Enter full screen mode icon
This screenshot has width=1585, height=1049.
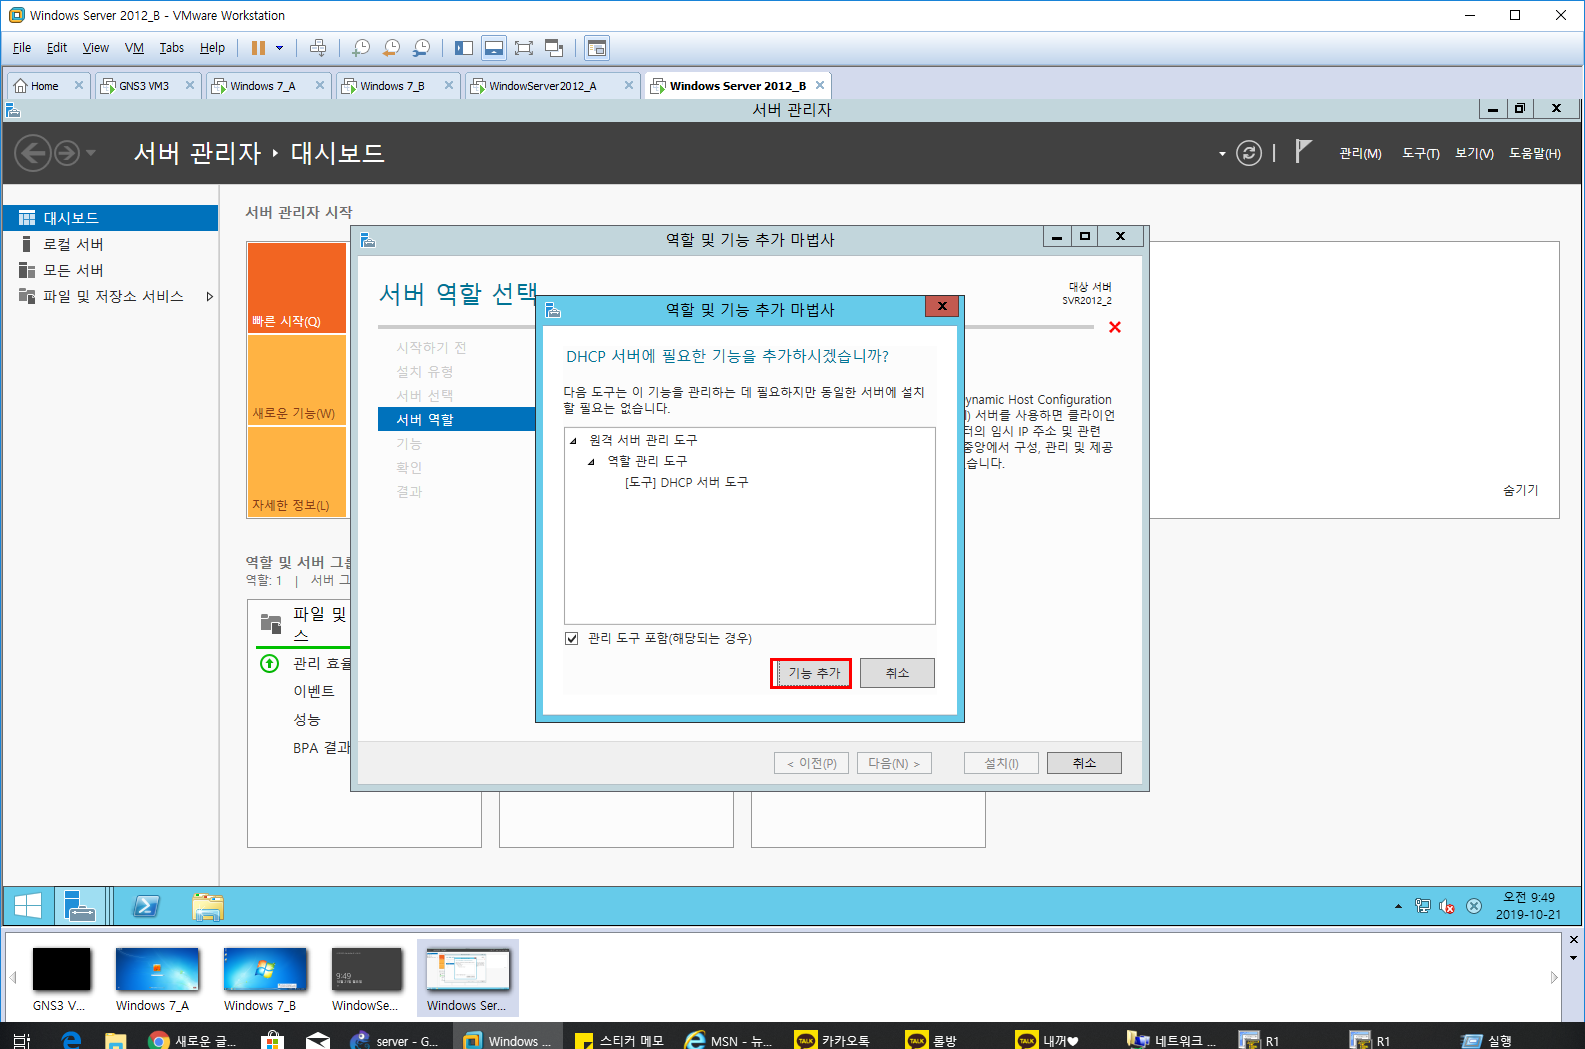(x=524, y=48)
